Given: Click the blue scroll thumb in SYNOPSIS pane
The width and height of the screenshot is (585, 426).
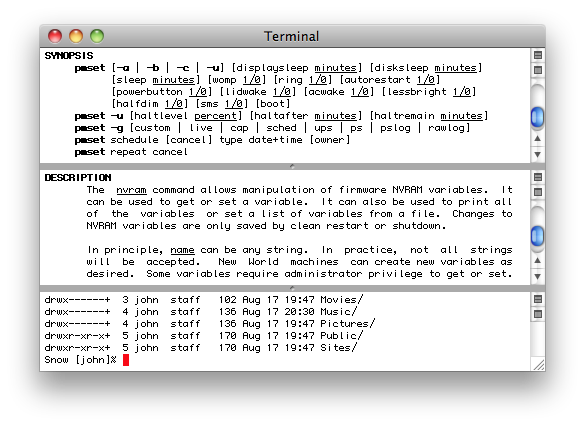Looking at the screenshot, I should coord(537,117).
